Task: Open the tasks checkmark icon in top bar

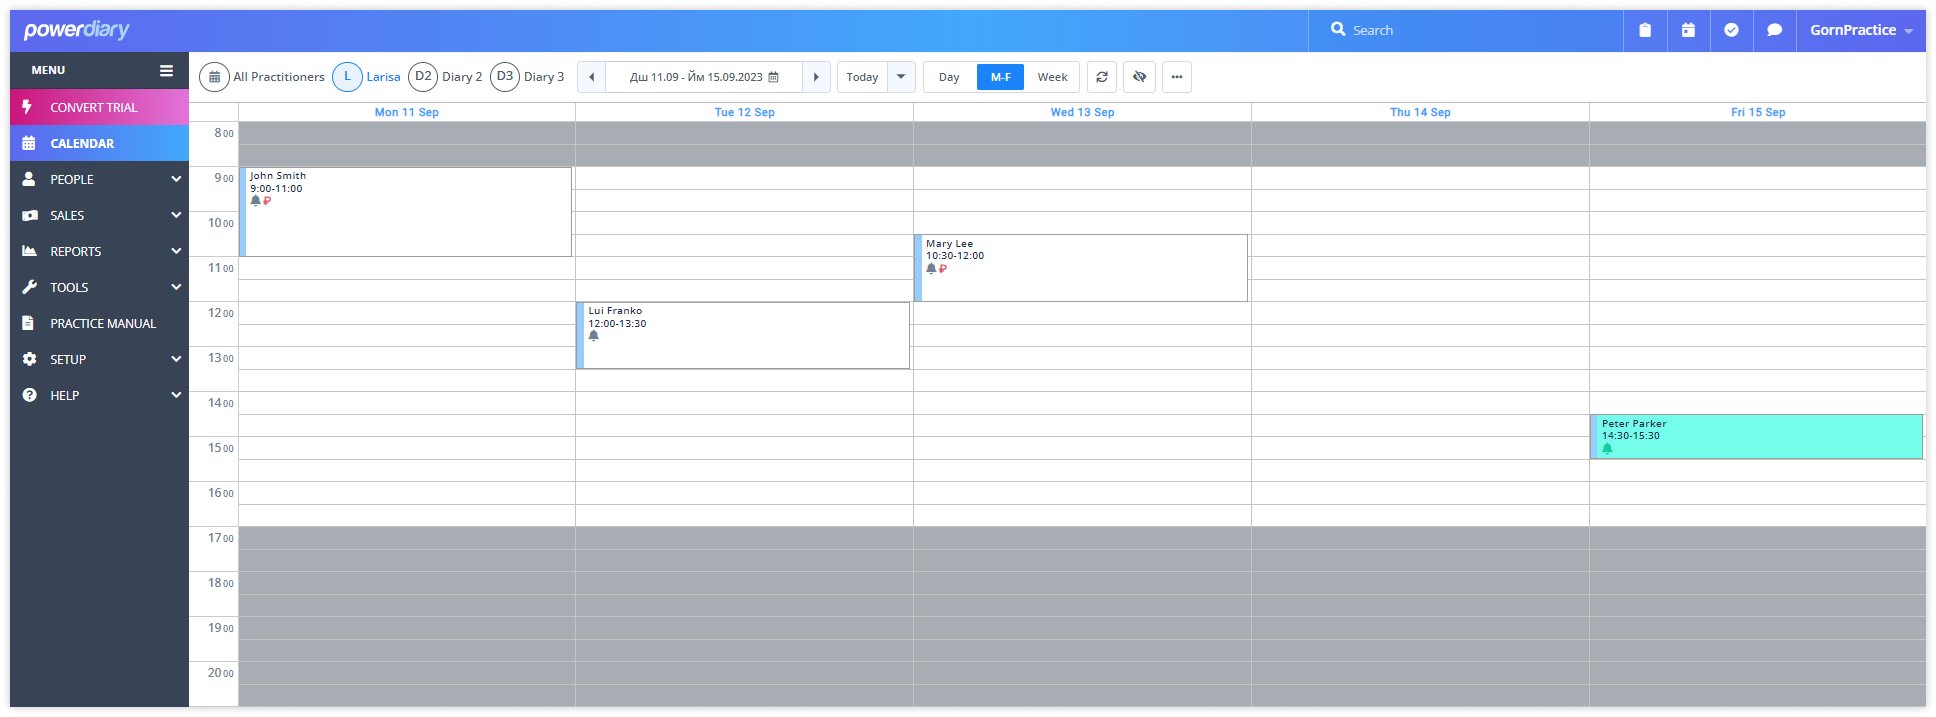Action: point(1731,30)
